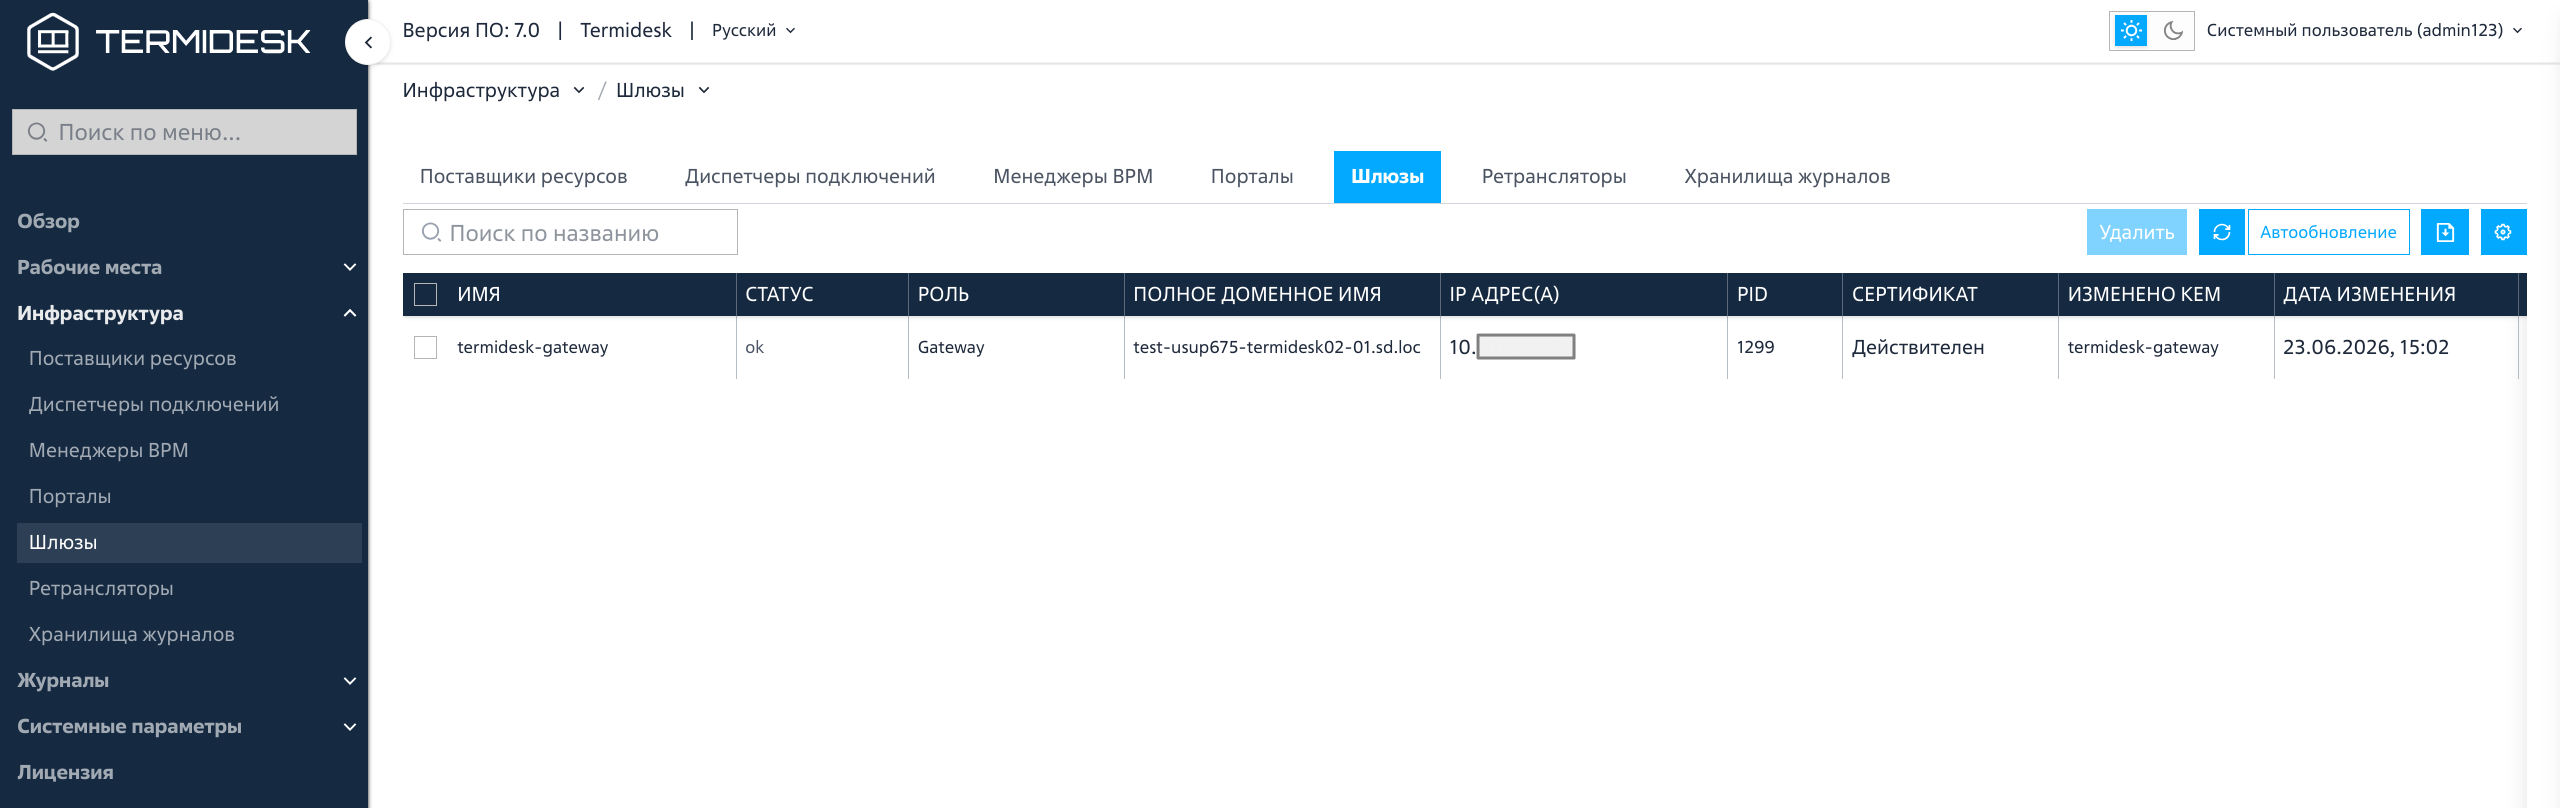2560x808 pixels.
Task: Click the PID value 1299
Action: [1755, 347]
